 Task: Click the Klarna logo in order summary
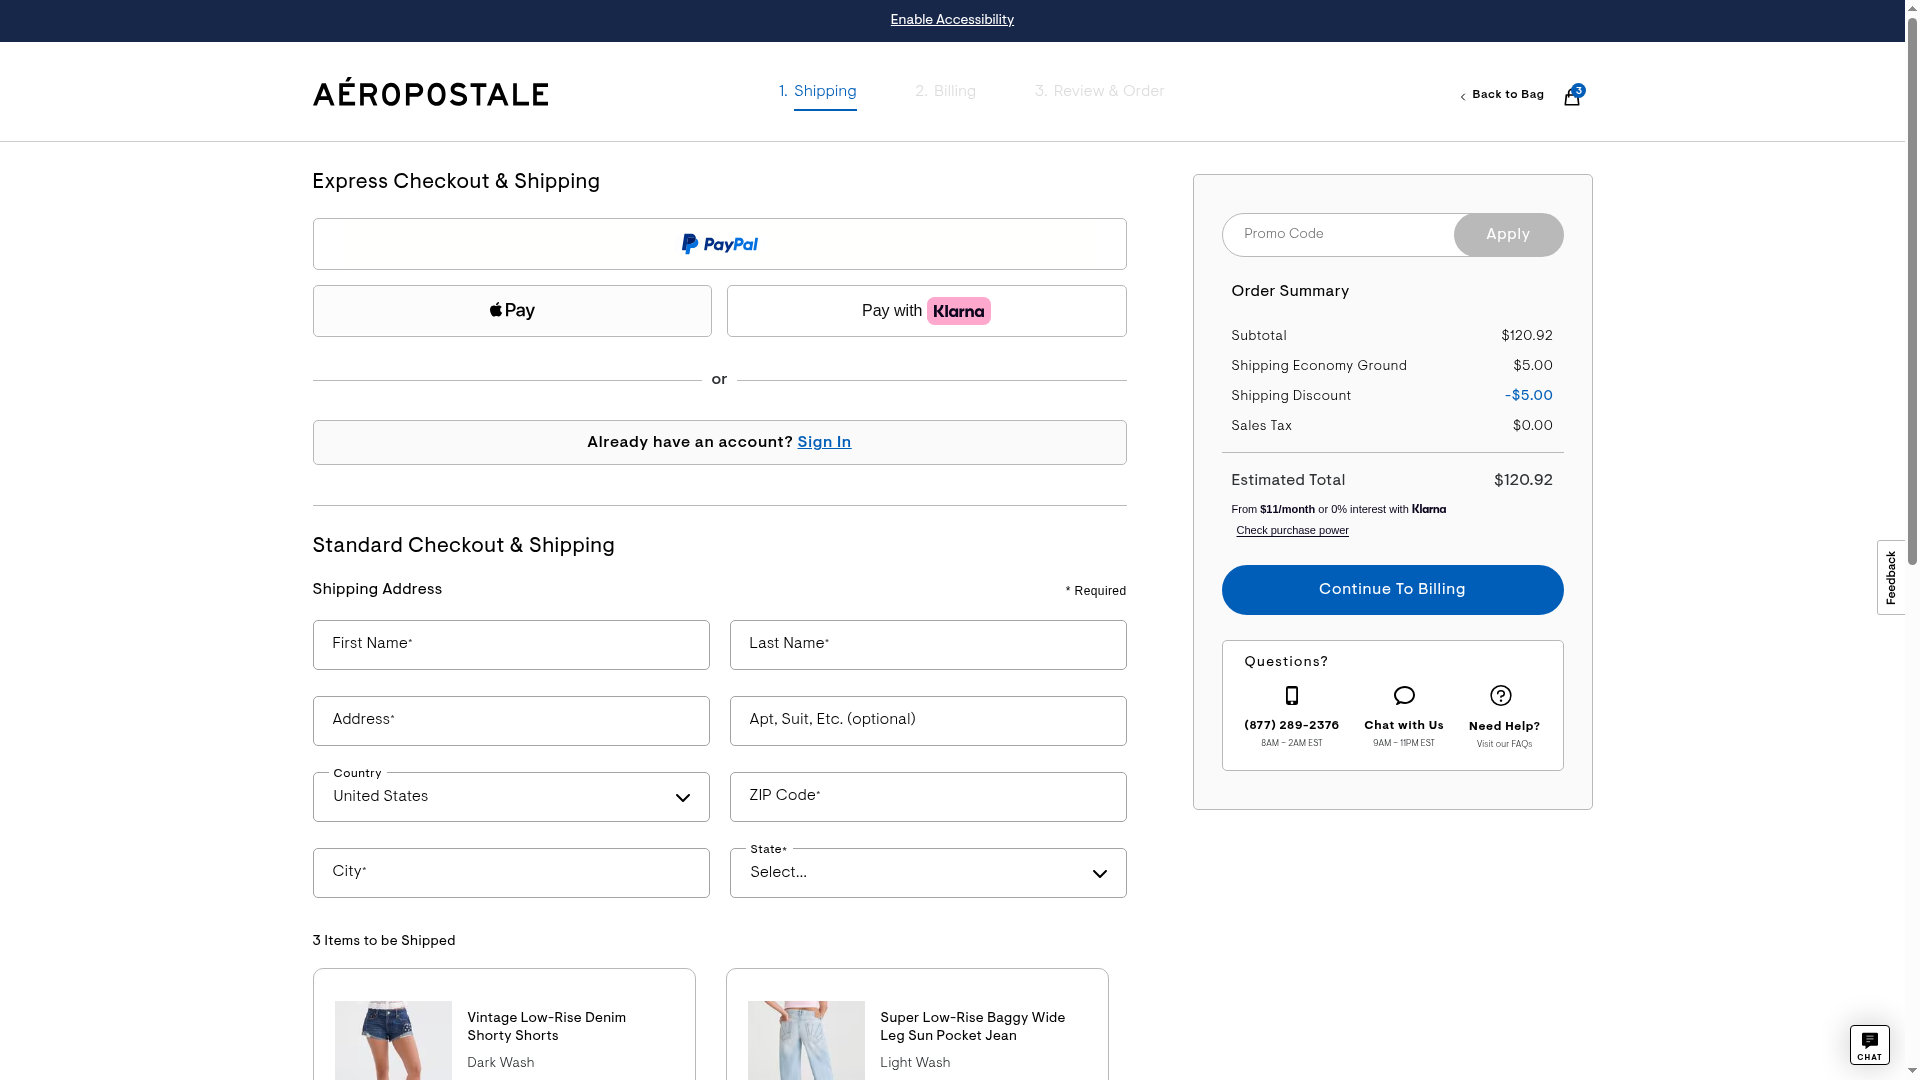(1429, 509)
